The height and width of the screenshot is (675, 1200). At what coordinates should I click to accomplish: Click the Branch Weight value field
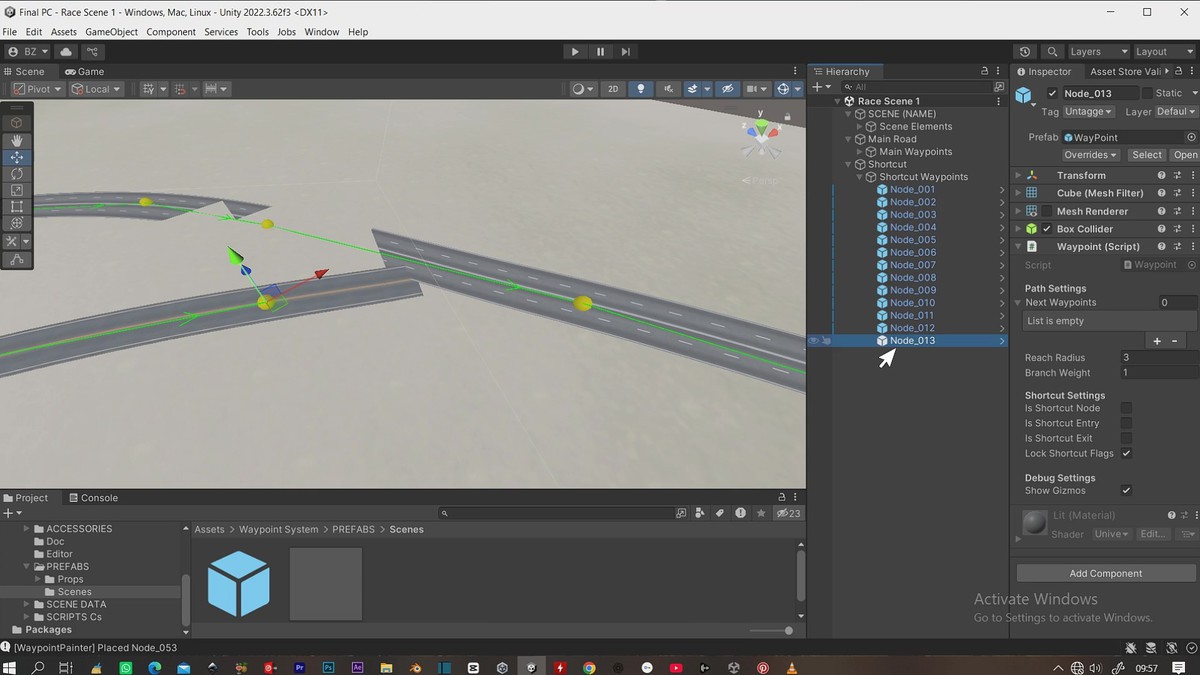coord(1158,373)
